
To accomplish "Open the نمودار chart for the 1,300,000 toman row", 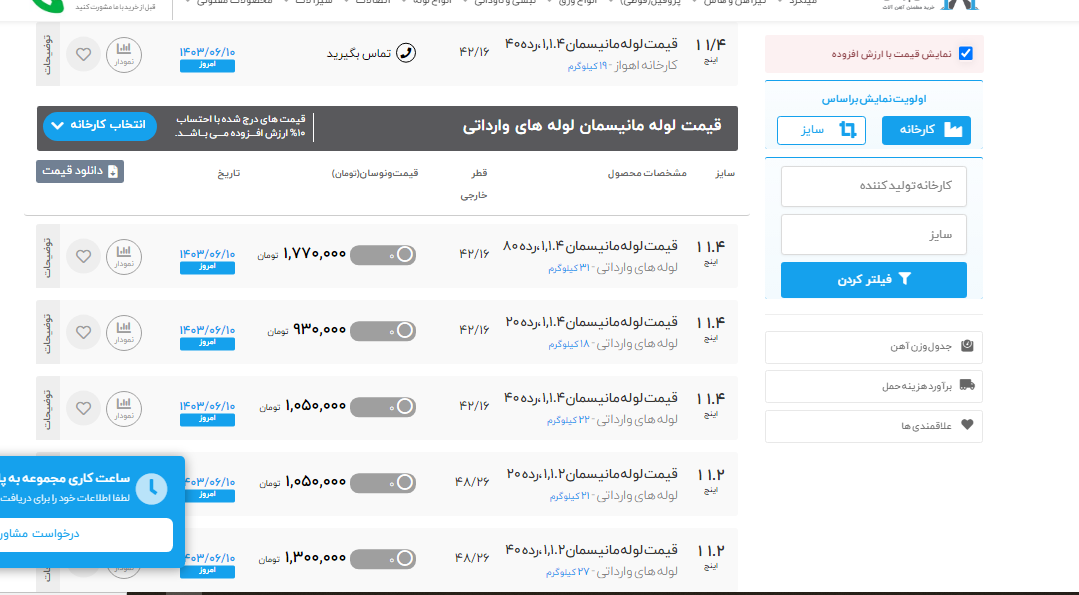I will [x=123, y=558].
